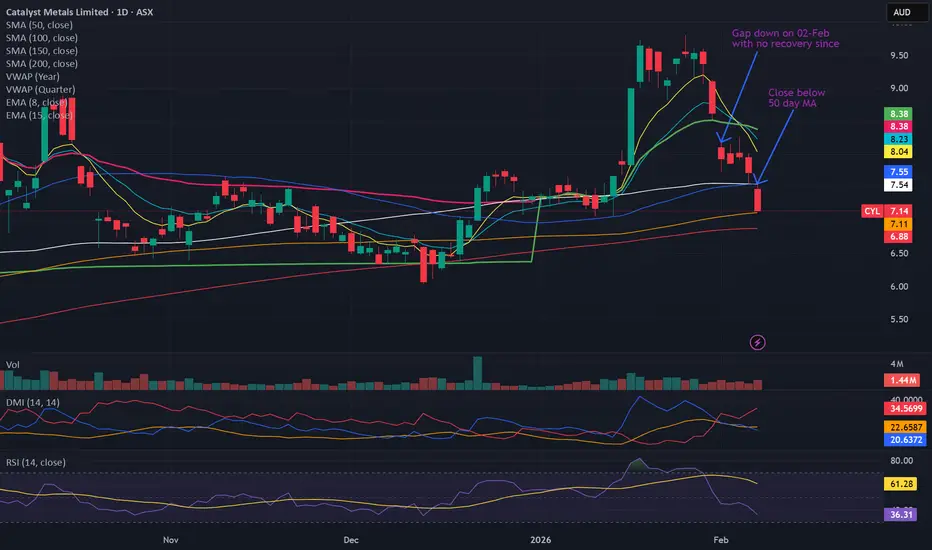The width and height of the screenshot is (932, 550).
Task: Click the 34.5699 DMI value label
Action: tap(906, 408)
